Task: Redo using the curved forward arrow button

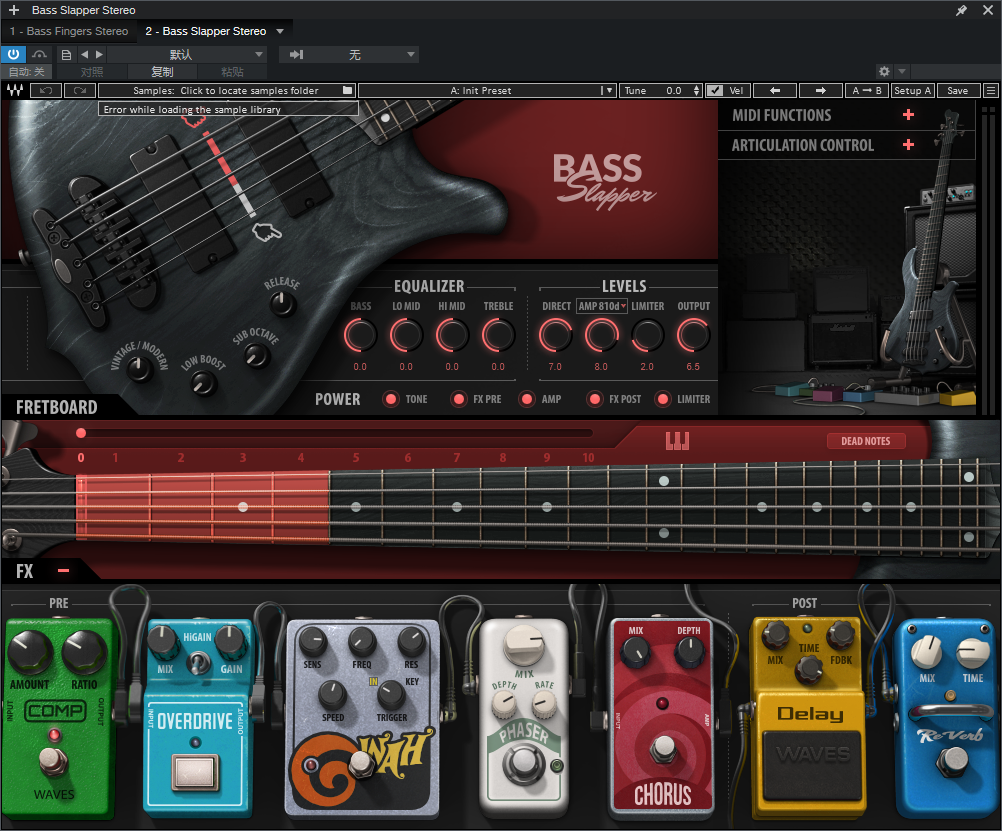Action: [x=80, y=90]
